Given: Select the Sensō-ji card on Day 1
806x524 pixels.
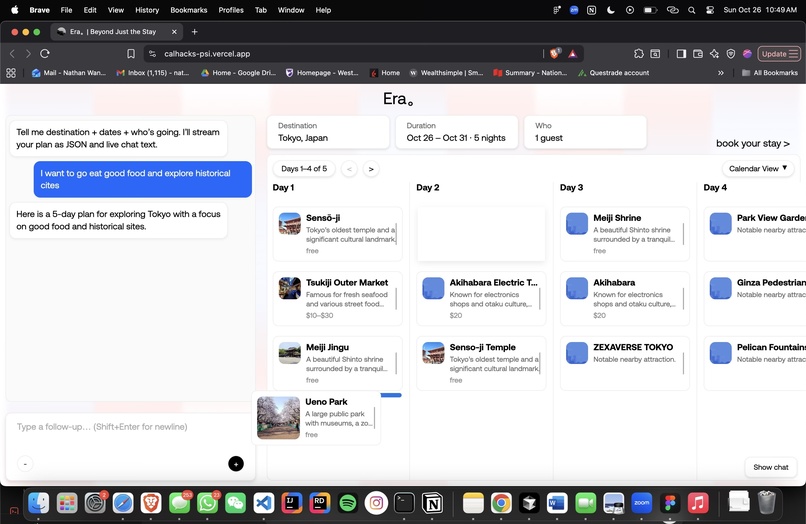Looking at the screenshot, I should point(337,234).
